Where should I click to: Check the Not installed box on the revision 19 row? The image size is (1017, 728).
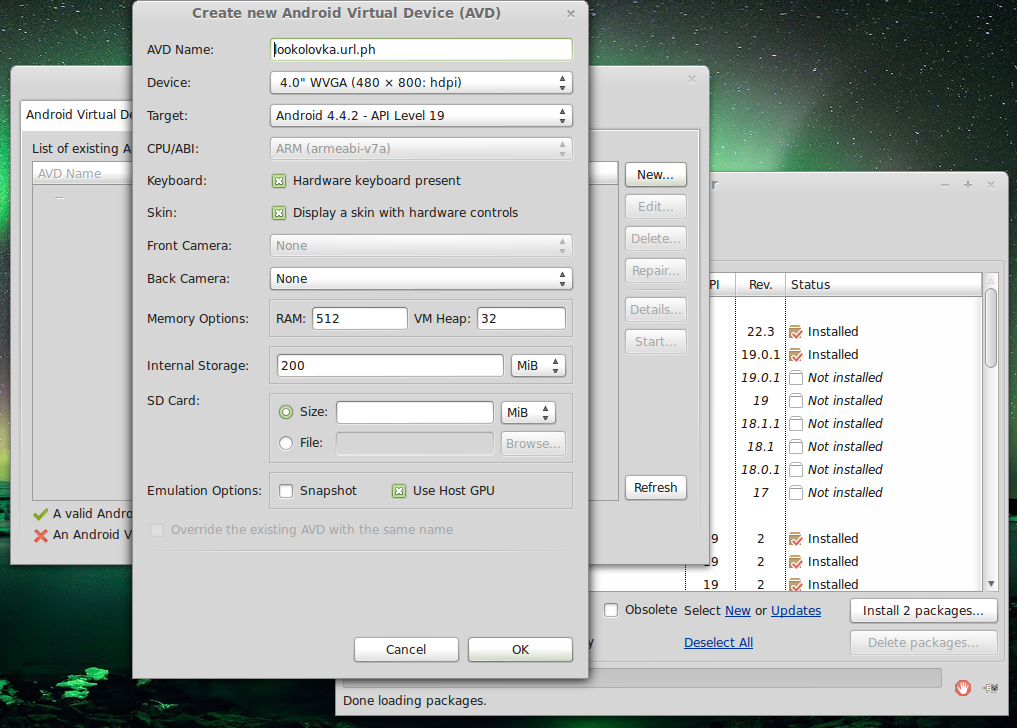(x=796, y=401)
